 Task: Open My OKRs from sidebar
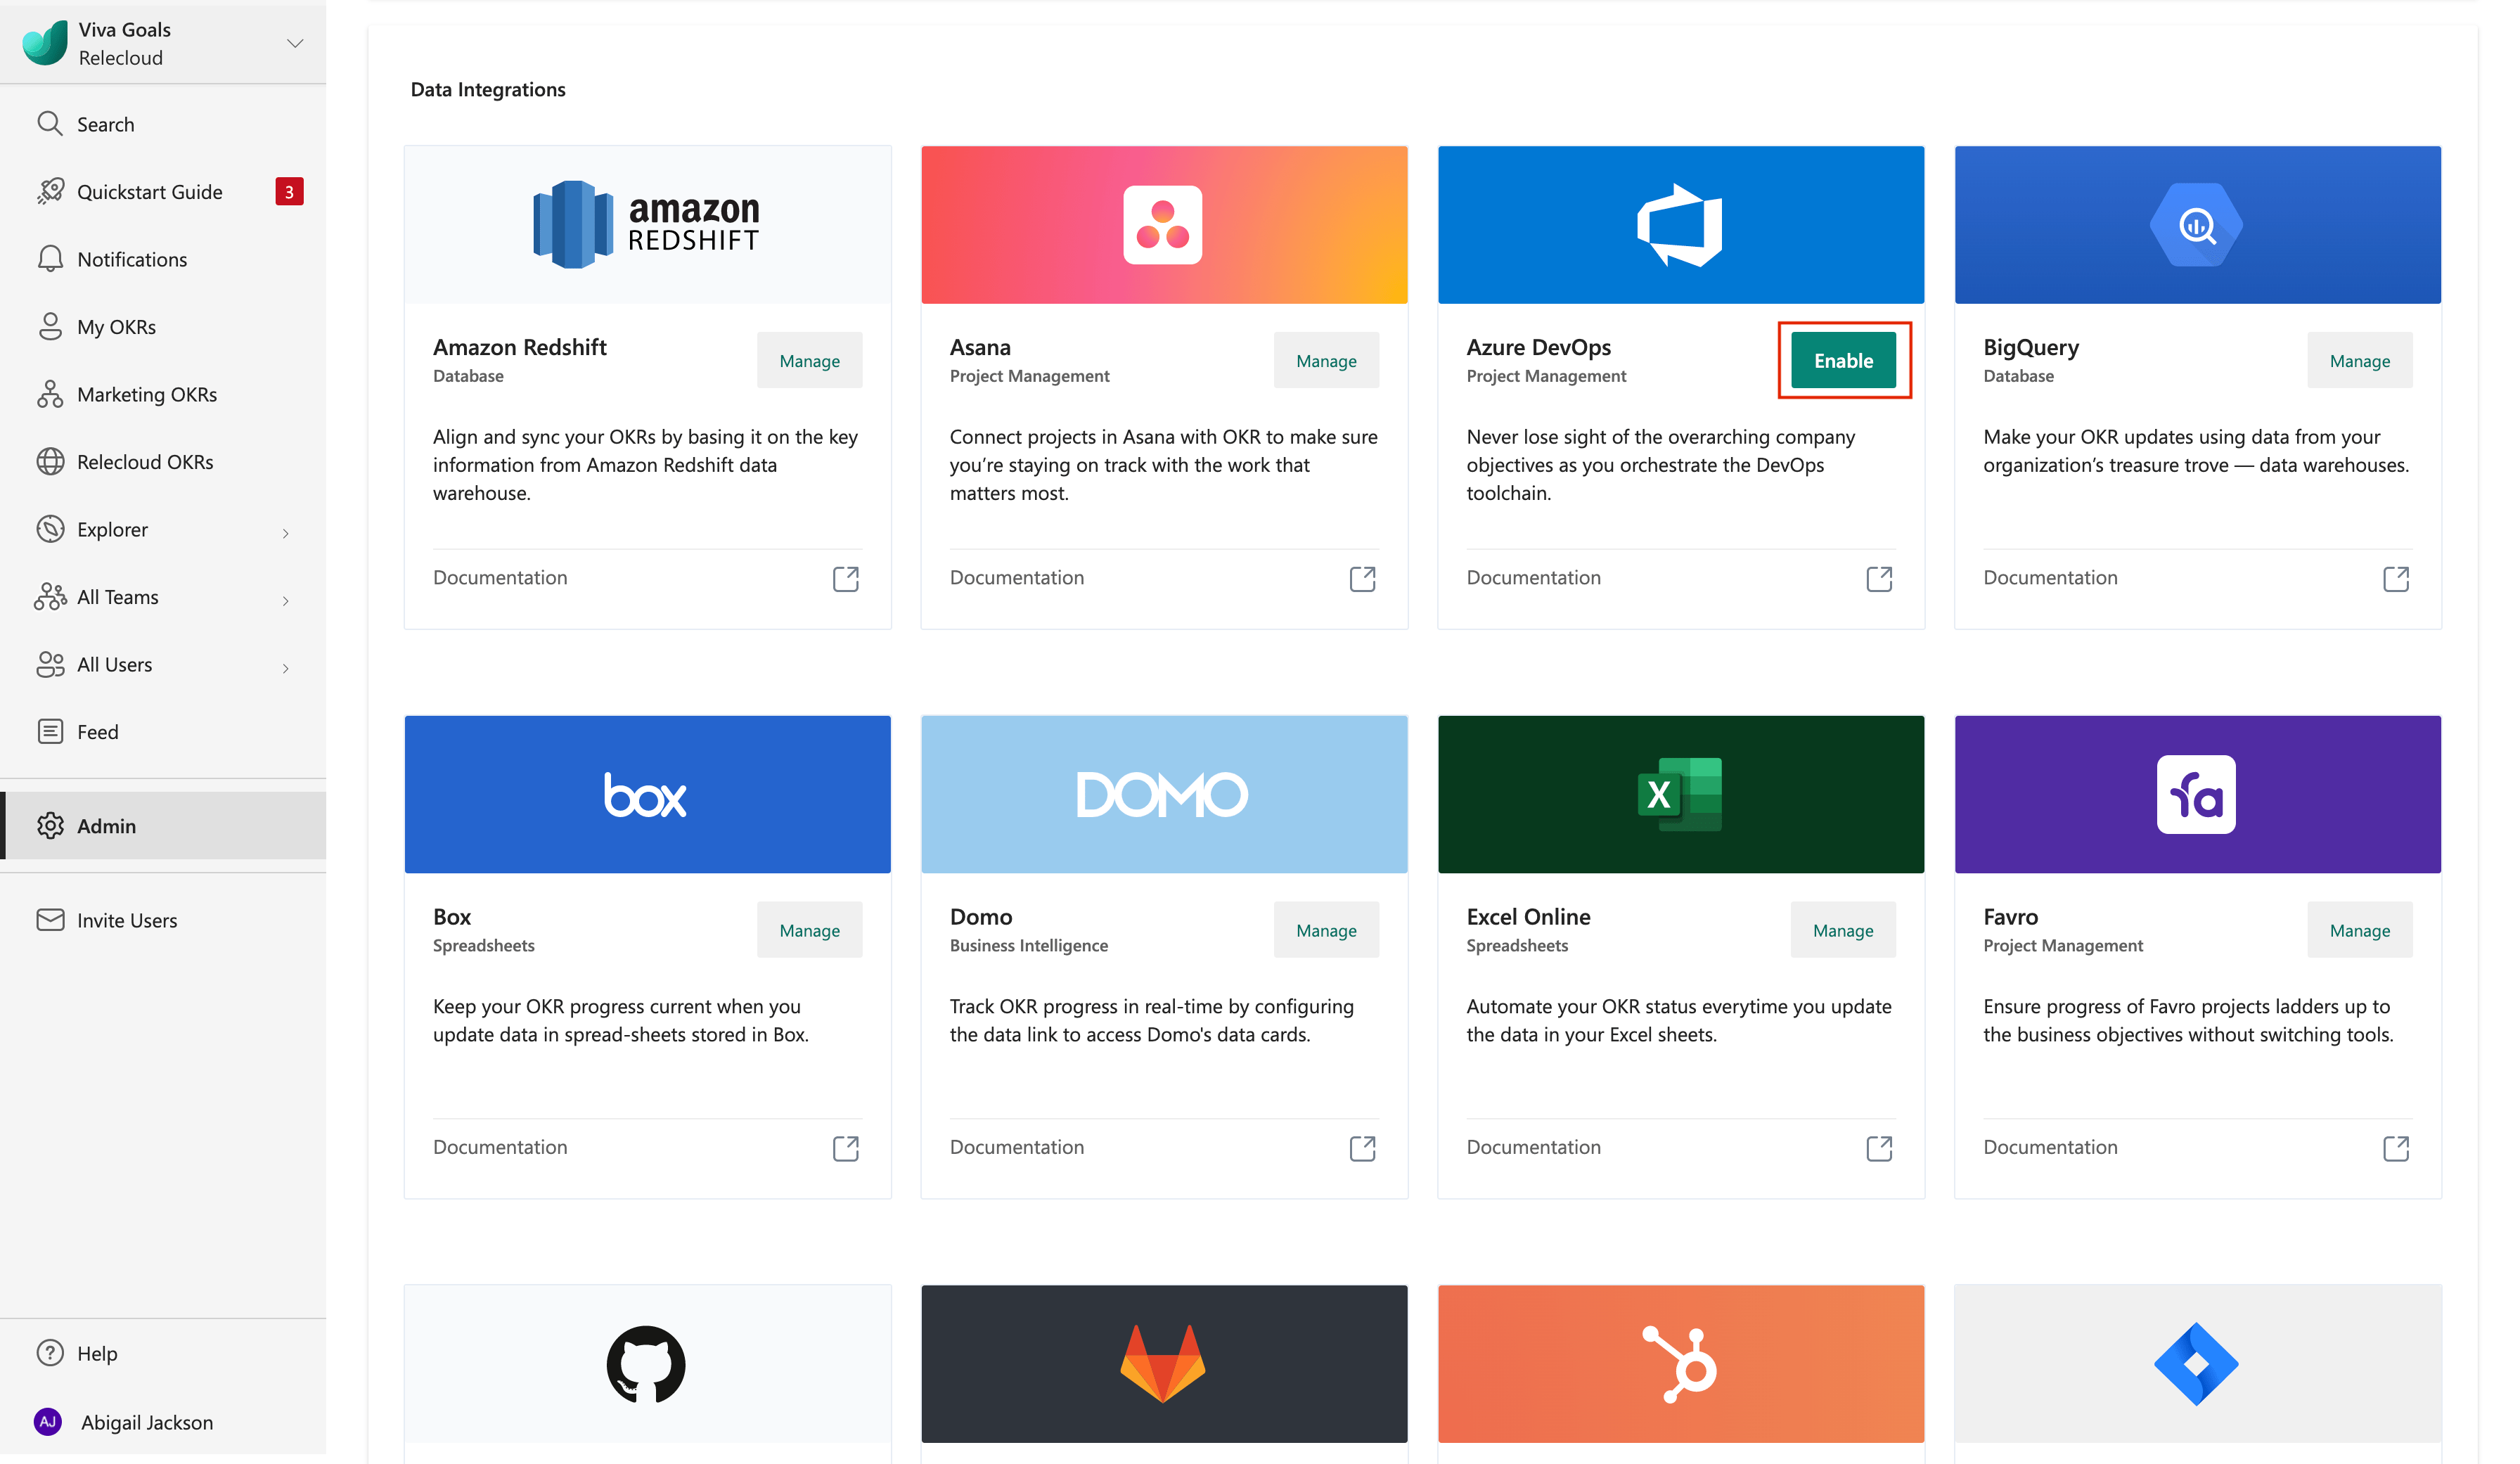(116, 327)
